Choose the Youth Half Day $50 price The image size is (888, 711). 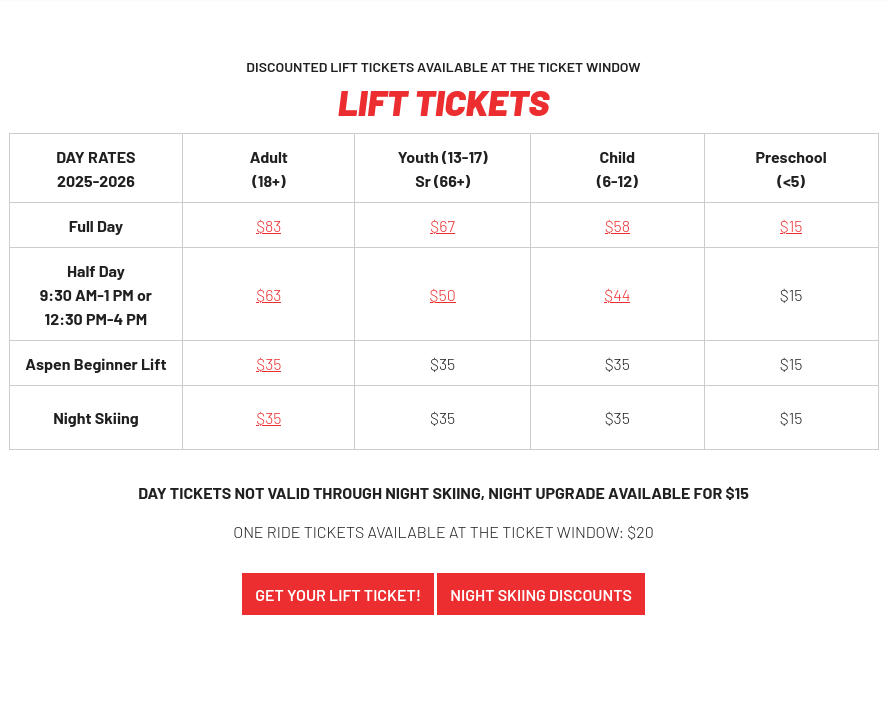pos(442,296)
